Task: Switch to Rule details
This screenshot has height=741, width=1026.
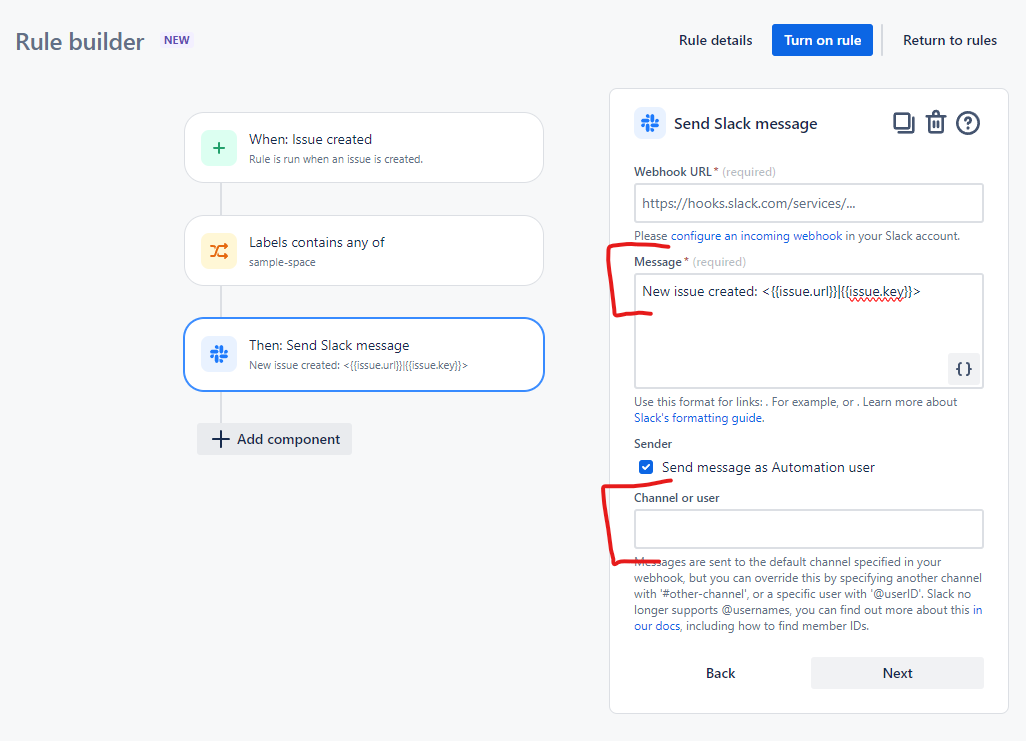Action: [715, 40]
